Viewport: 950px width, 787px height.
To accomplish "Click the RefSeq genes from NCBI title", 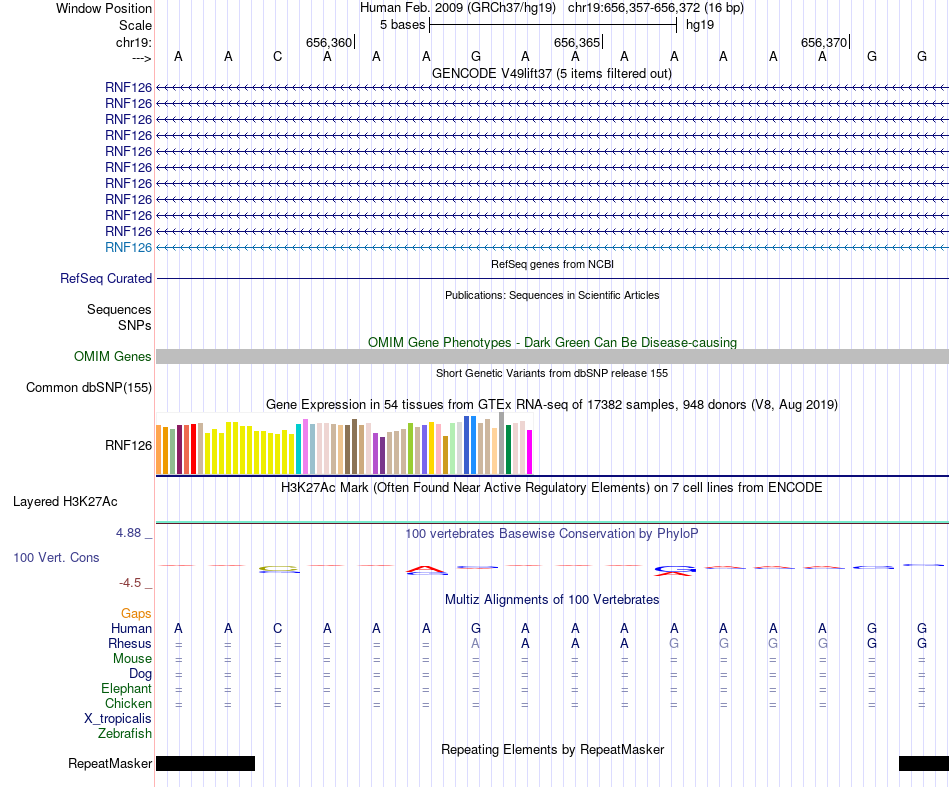I will tap(552, 264).
